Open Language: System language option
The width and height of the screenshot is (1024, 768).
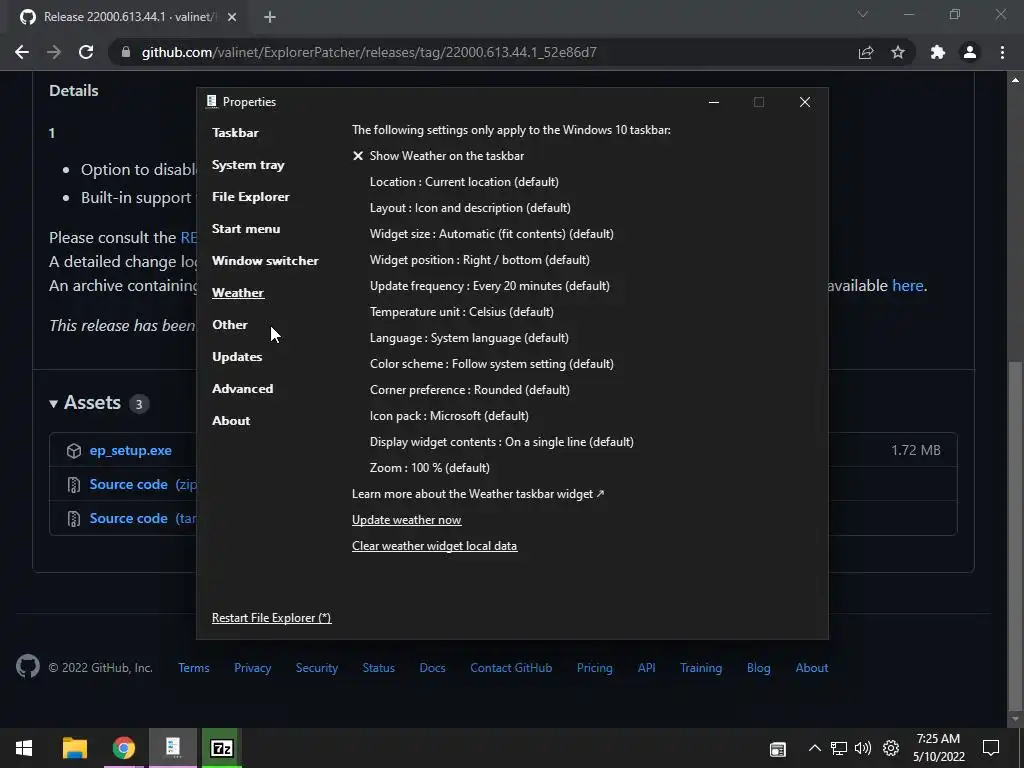tap(469, 338)
